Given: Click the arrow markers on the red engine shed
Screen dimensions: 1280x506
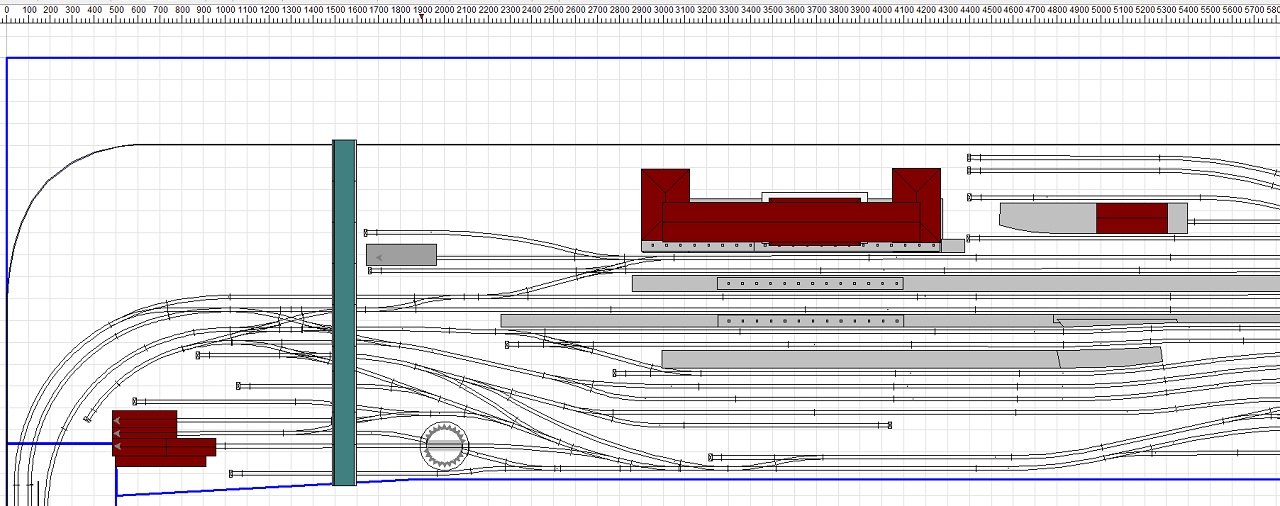Looking at the screenshot, I should pos(118,433).
